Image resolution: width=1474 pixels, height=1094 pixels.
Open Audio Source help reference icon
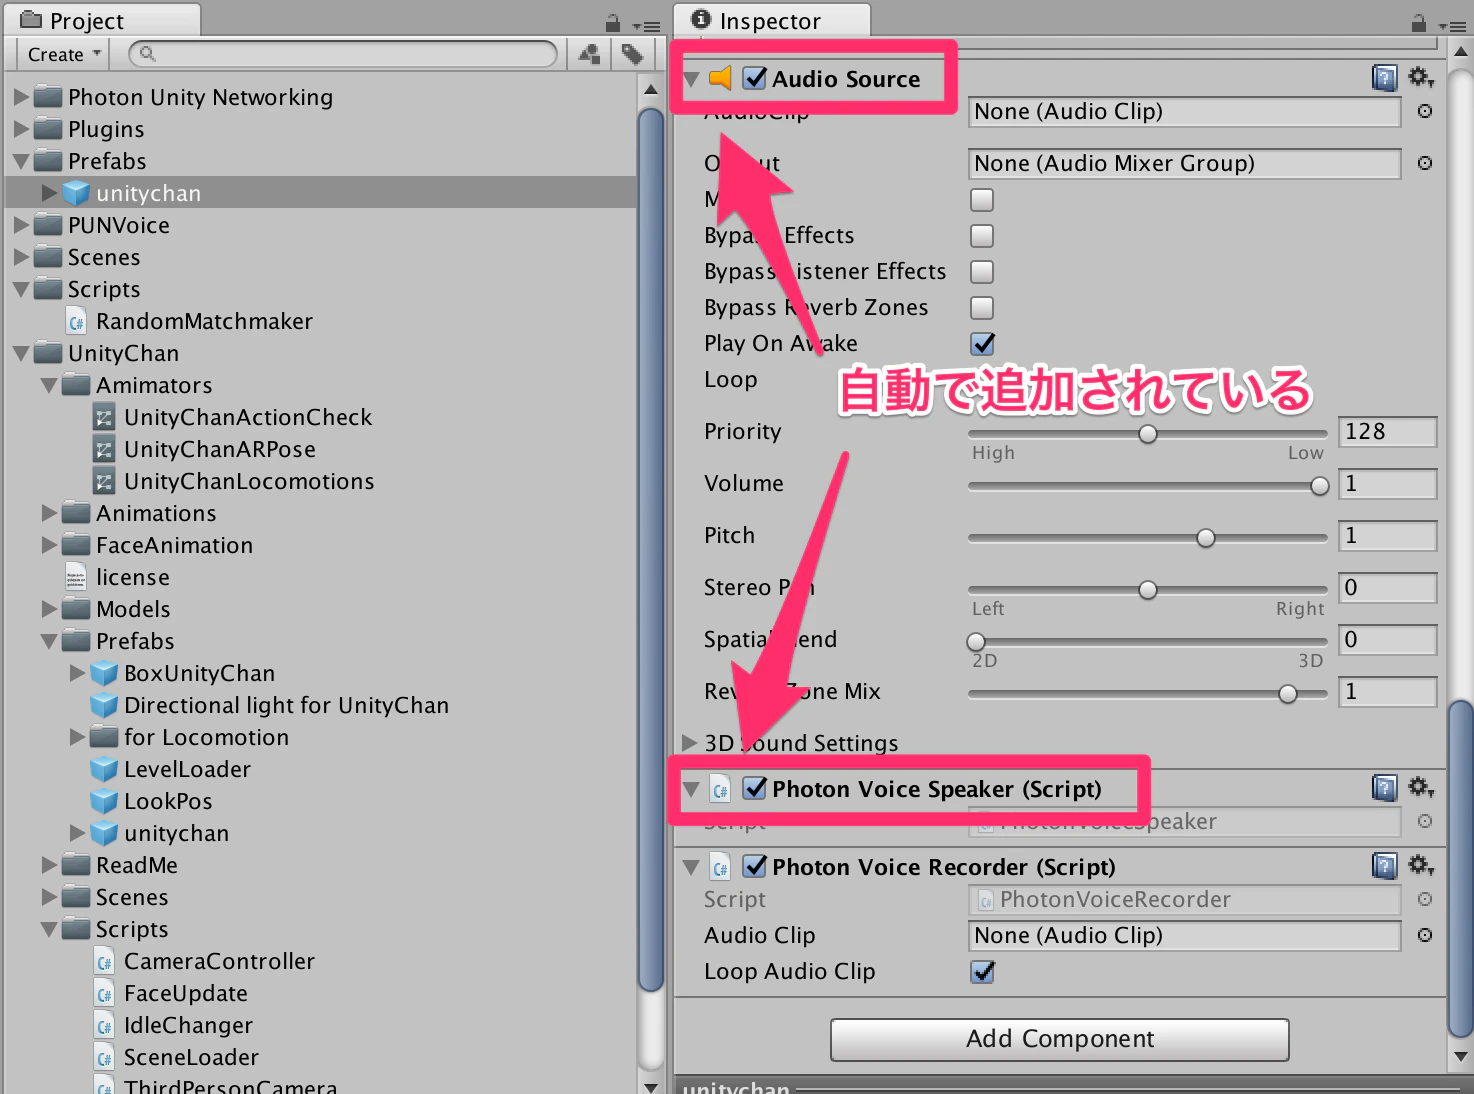tap(1385, 78)
